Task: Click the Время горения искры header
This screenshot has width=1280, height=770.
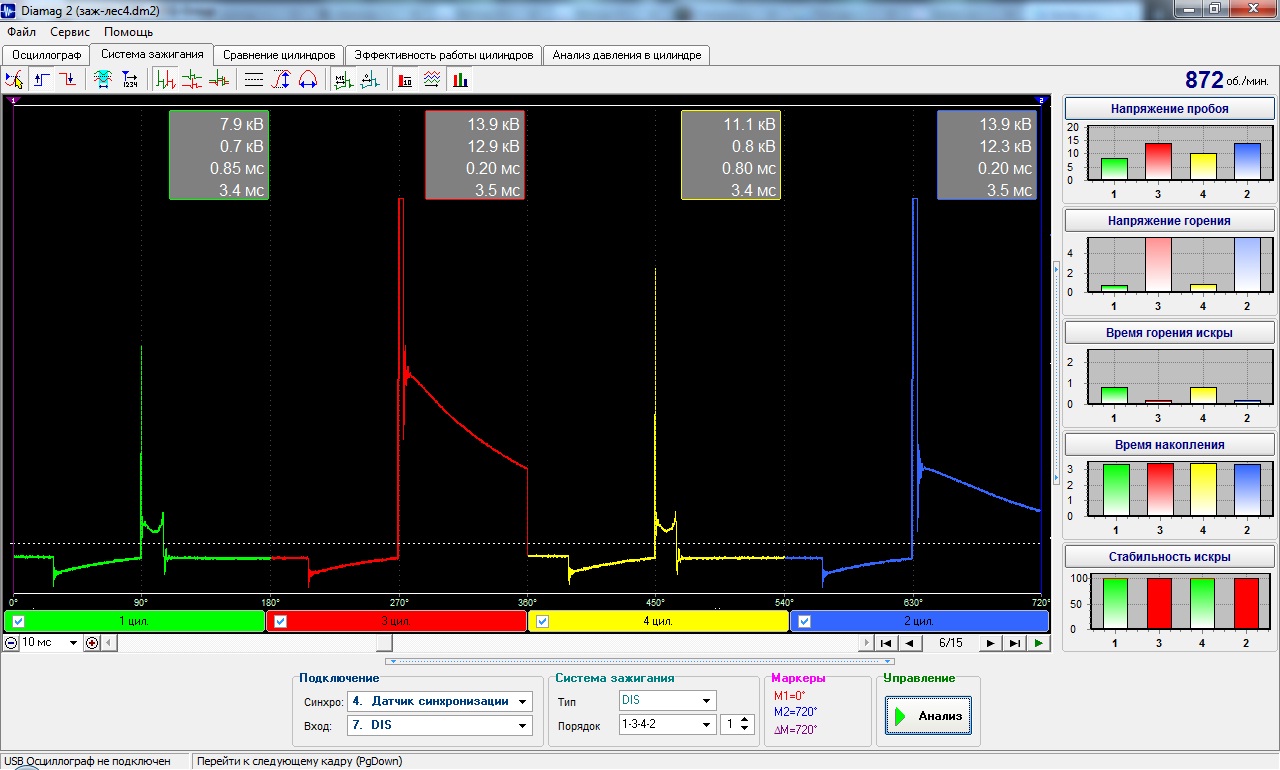Action: pyautogui.click(x=1169, y=332)
